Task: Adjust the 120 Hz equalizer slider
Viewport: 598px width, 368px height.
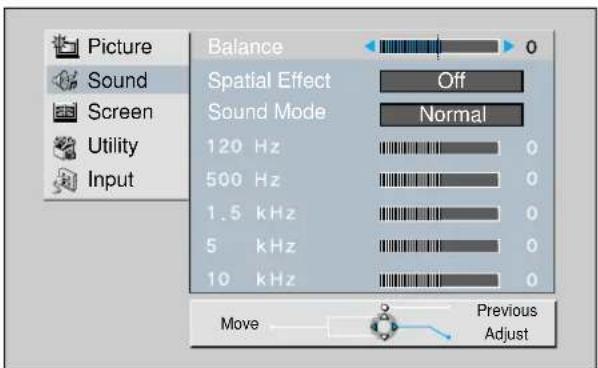Action: [x=439, y=148]
